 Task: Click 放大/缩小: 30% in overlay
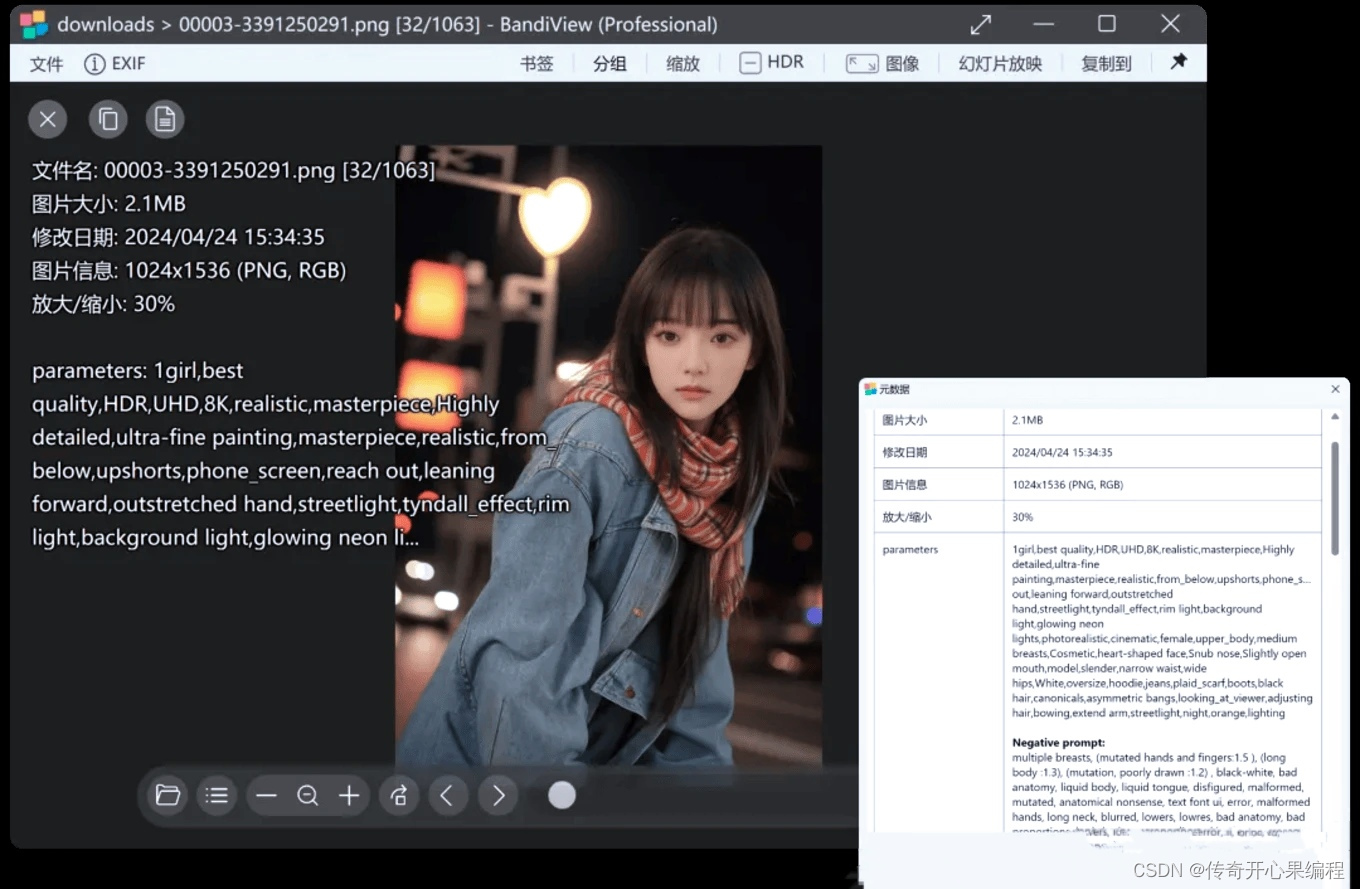(x=103, y=304)
